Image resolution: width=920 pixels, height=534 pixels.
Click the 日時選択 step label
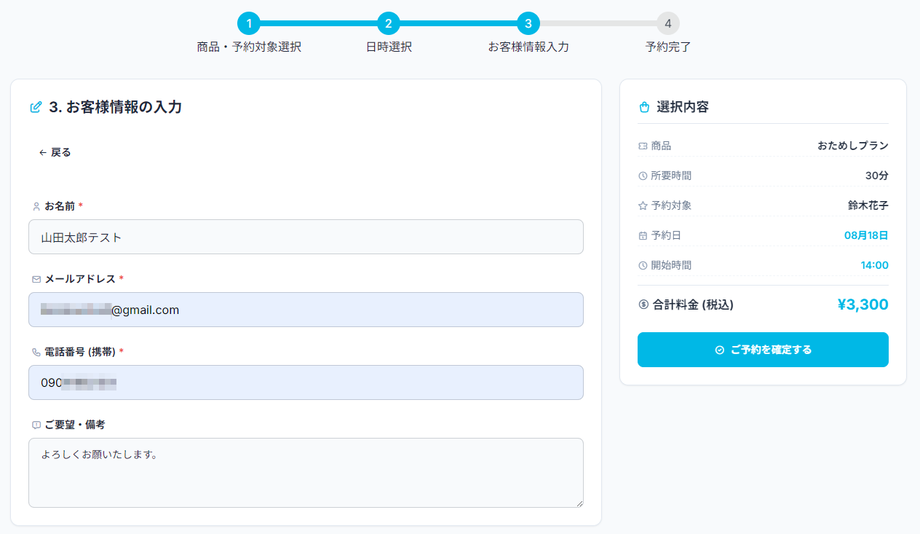coord(388,47)
